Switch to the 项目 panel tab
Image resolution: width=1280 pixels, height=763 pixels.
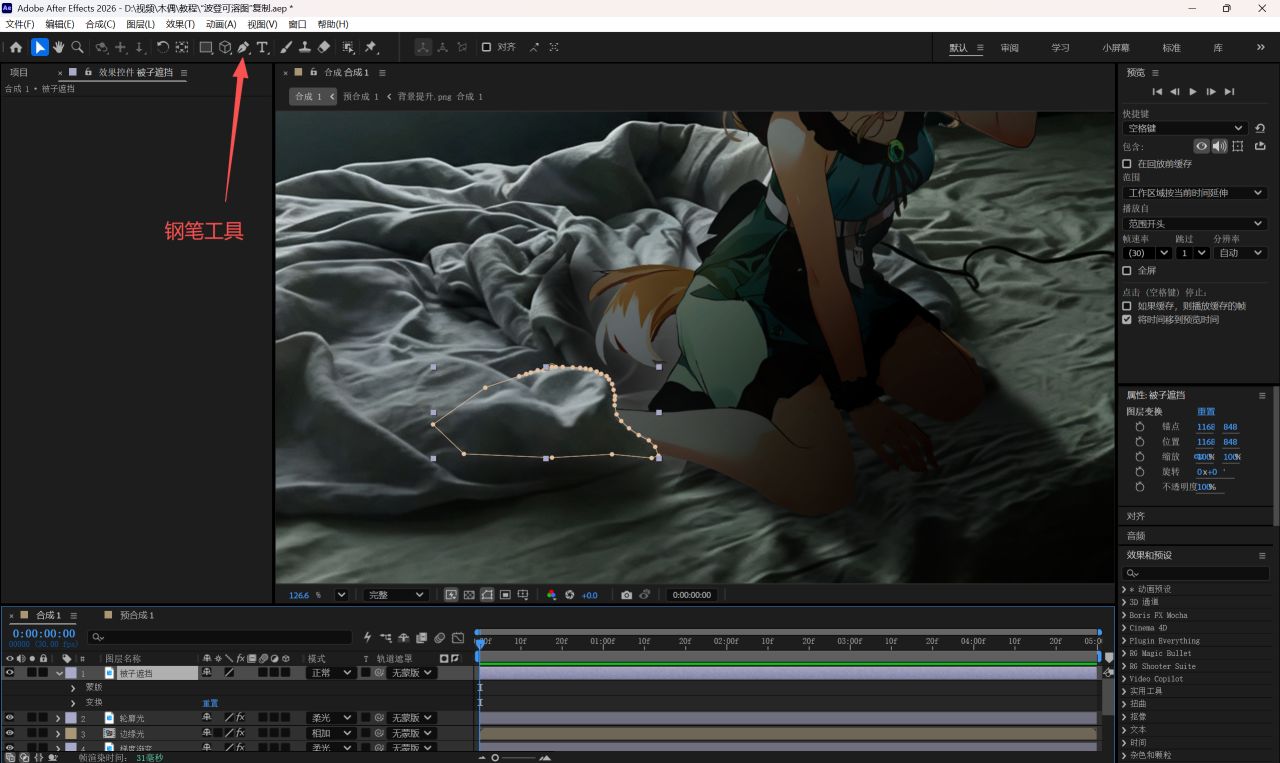point(20,73)
